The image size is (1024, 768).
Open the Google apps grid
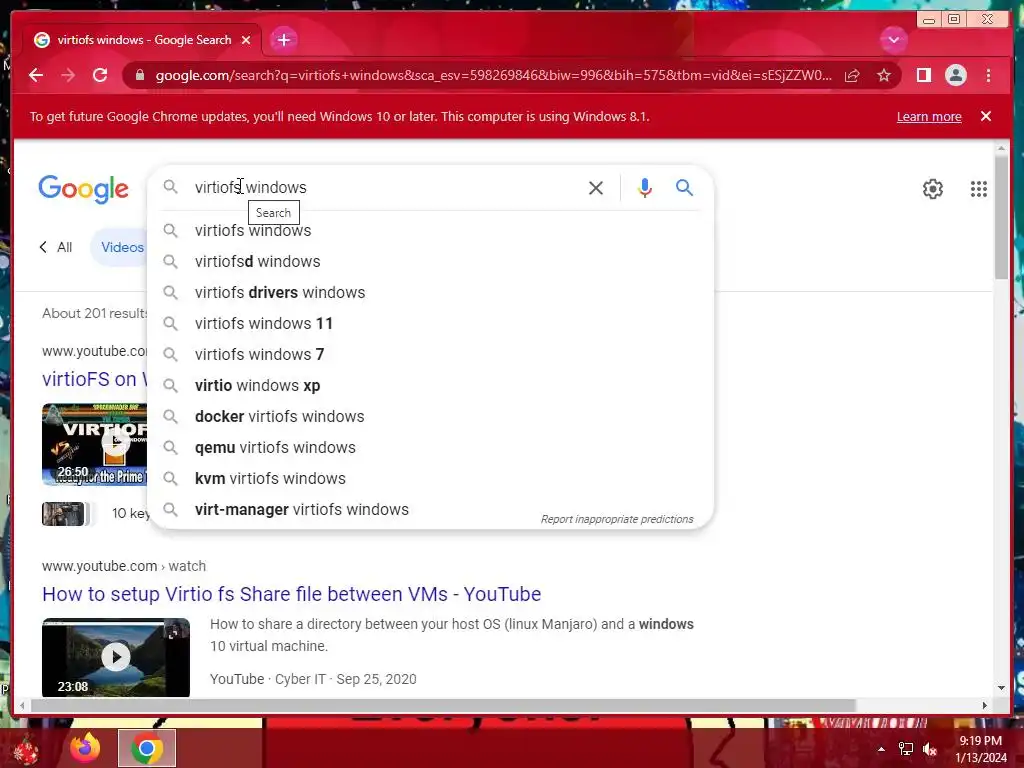pyautogui.click(x=978, y=189)
